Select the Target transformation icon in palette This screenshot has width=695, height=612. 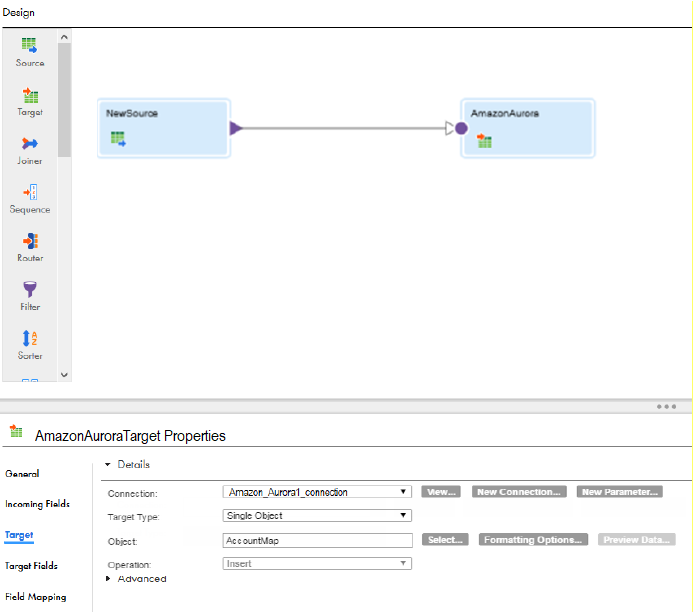[30, 95]
